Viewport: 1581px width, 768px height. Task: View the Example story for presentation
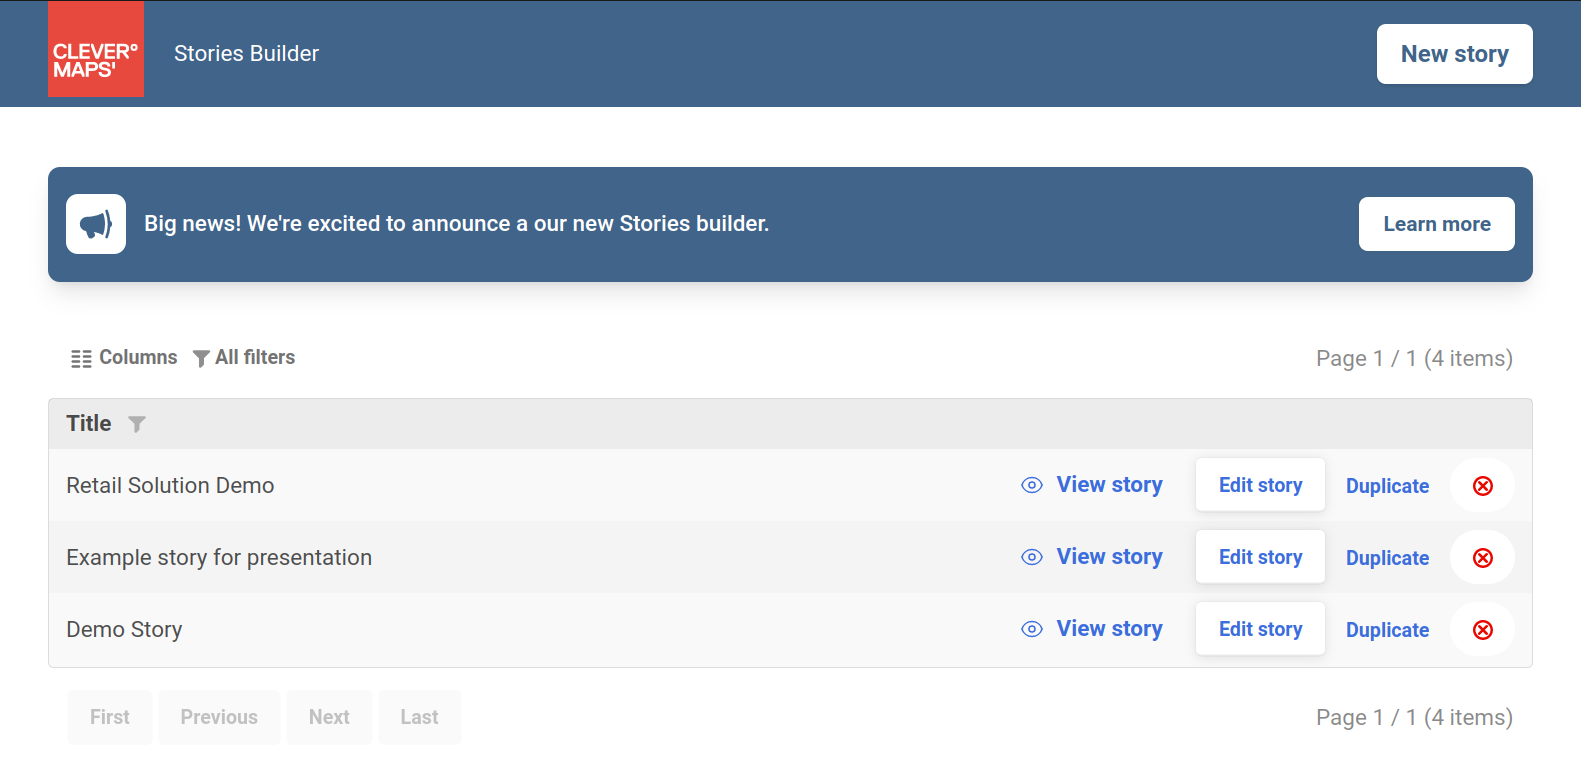(1109, 557)
